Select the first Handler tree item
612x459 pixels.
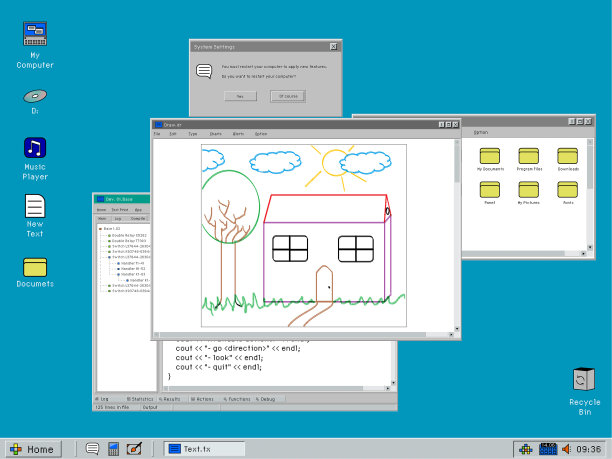coord(131,262)
